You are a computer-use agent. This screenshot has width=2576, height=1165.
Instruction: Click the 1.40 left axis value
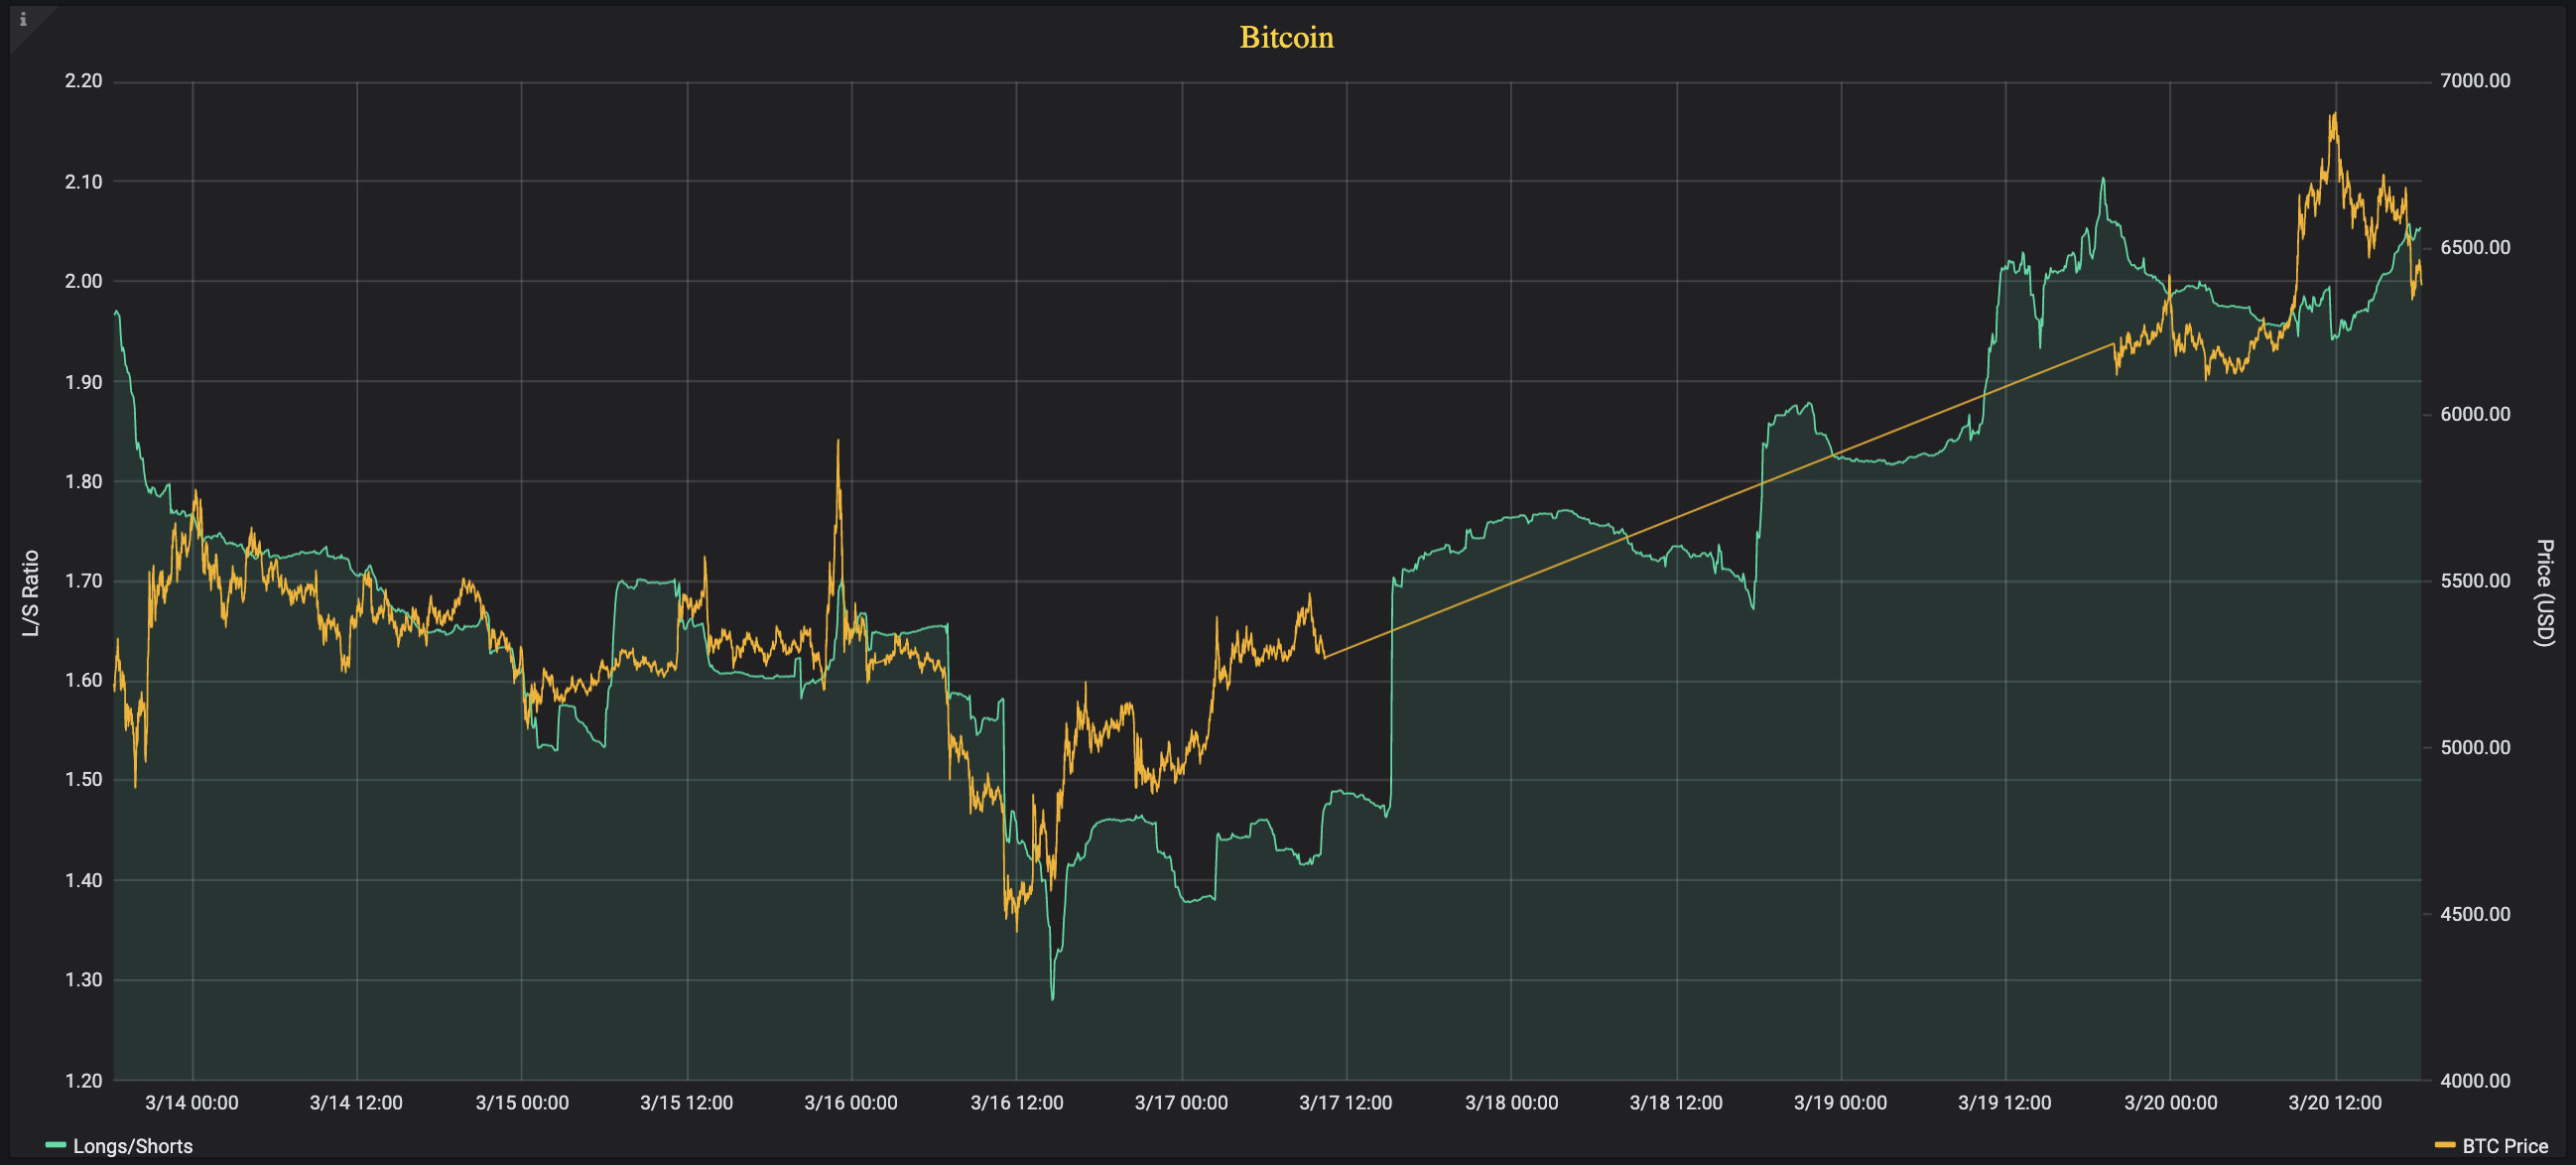pos(84,880)
